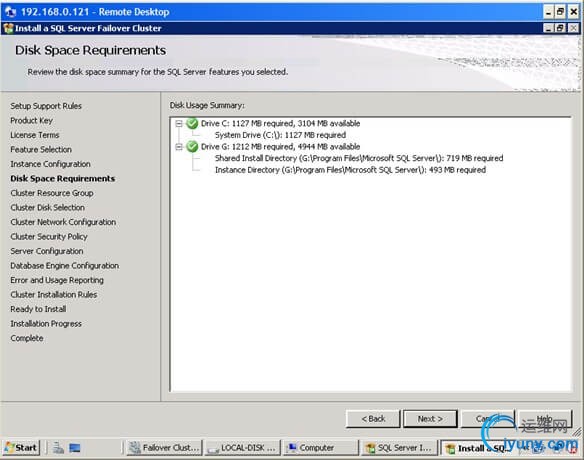Select the Shared Install Directory row
Viewport: 584px width, 460px height.
pyautogui.click(x=359, y=158)
